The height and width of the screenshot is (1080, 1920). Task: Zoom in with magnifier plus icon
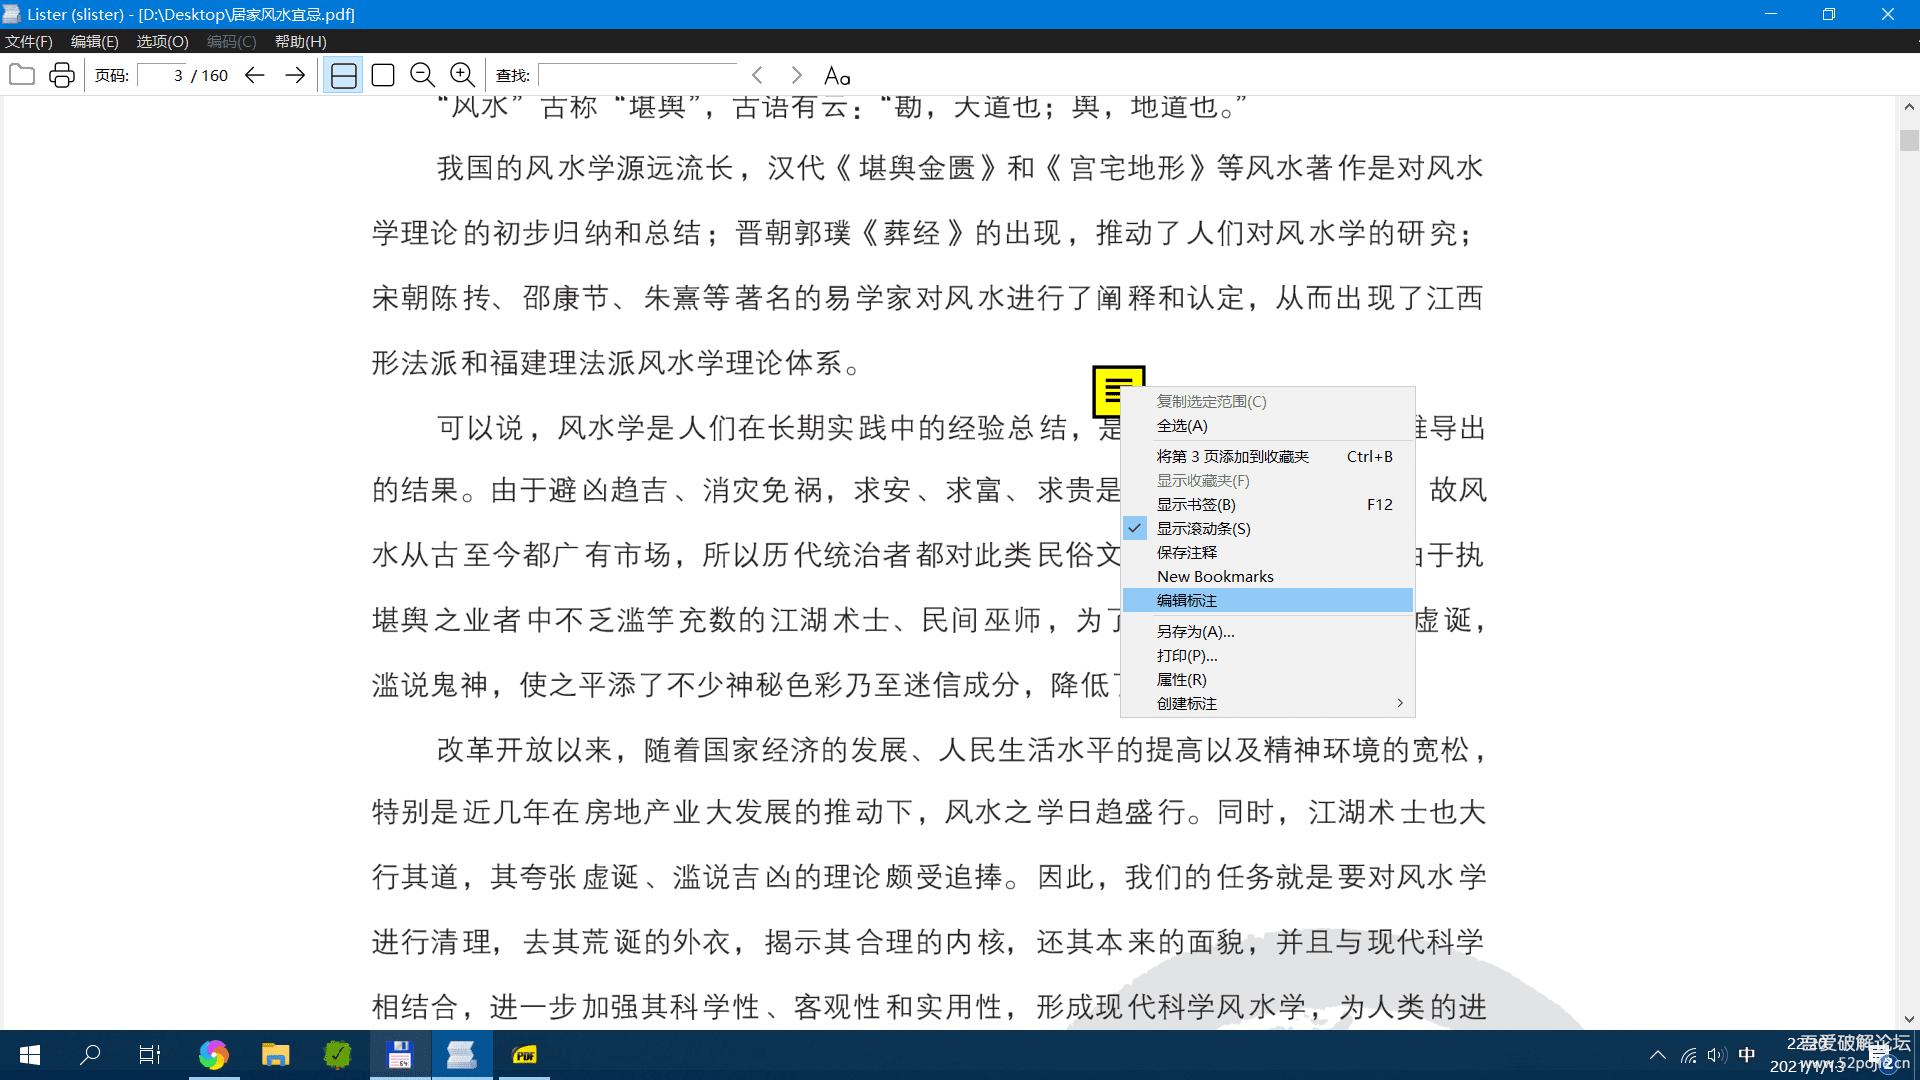[463, 75]
